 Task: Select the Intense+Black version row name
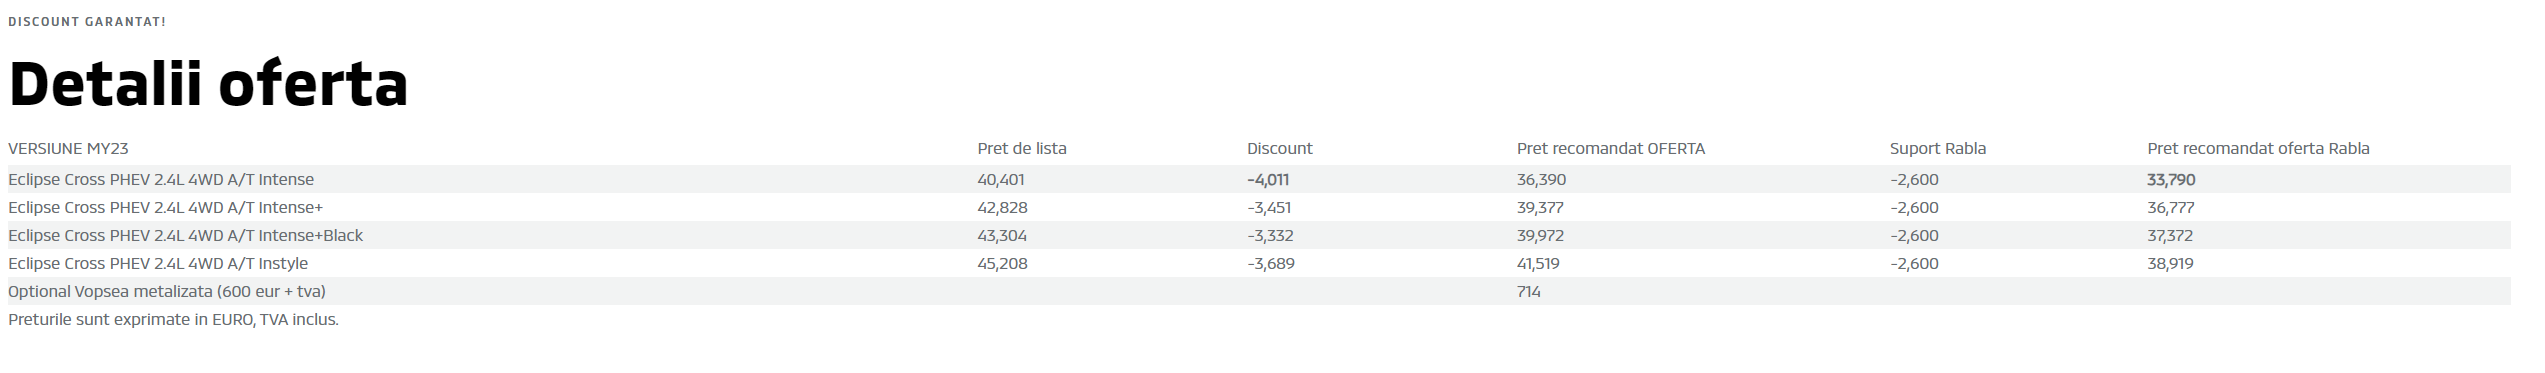coord(185,236)
